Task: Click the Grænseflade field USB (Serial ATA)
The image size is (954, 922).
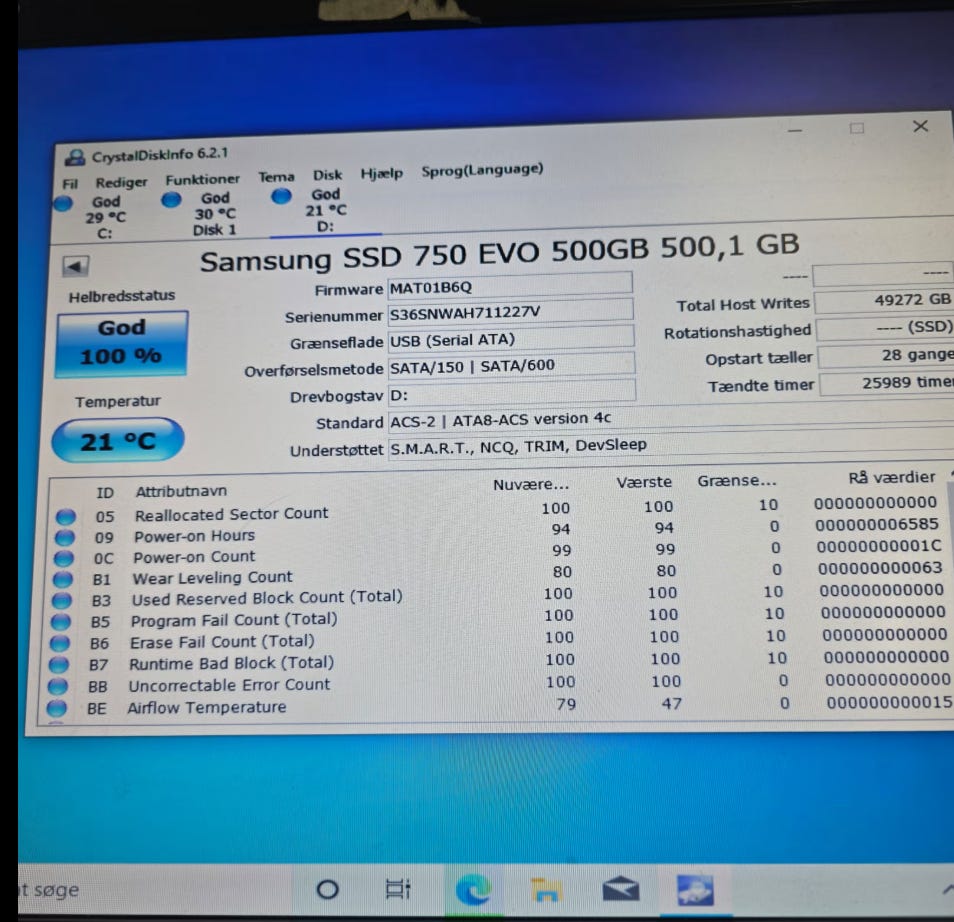Action: [x=511, y=338]
